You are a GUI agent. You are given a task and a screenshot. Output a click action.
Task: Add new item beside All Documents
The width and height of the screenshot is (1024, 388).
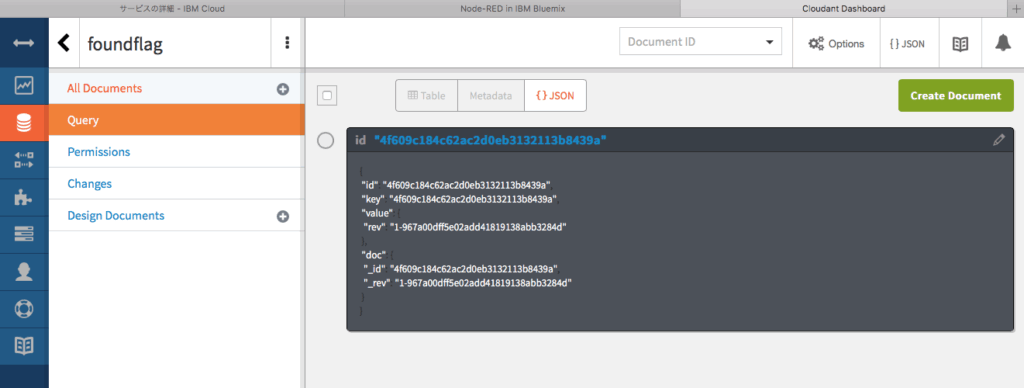click(x=283, y=89)
